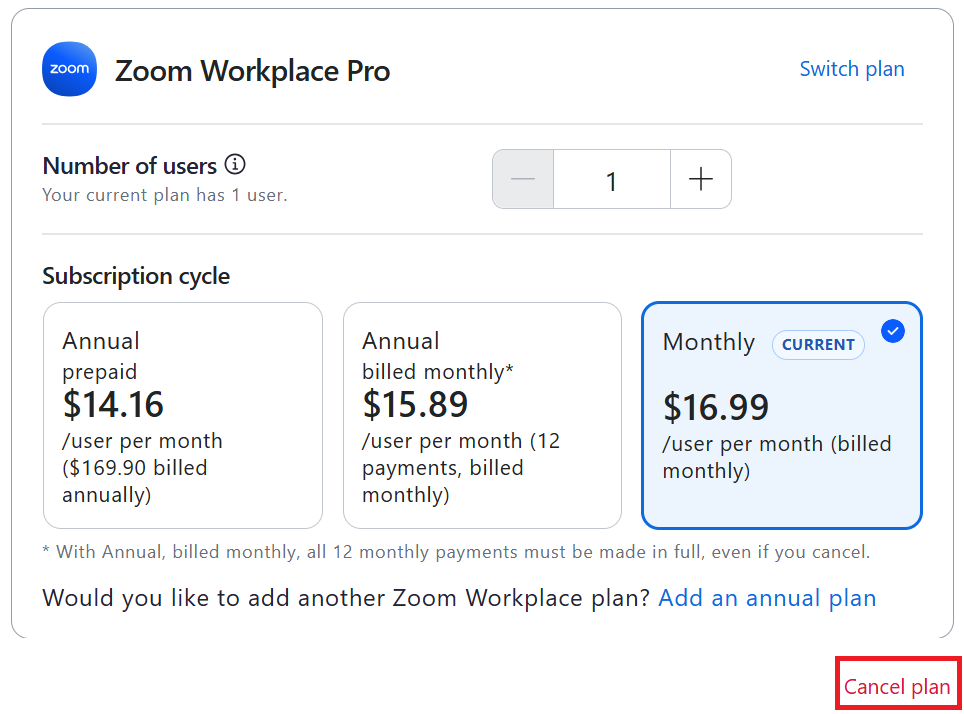Click the Switch plan link
The width and height of the screenshot is (964, 714).
click(852, 69)
